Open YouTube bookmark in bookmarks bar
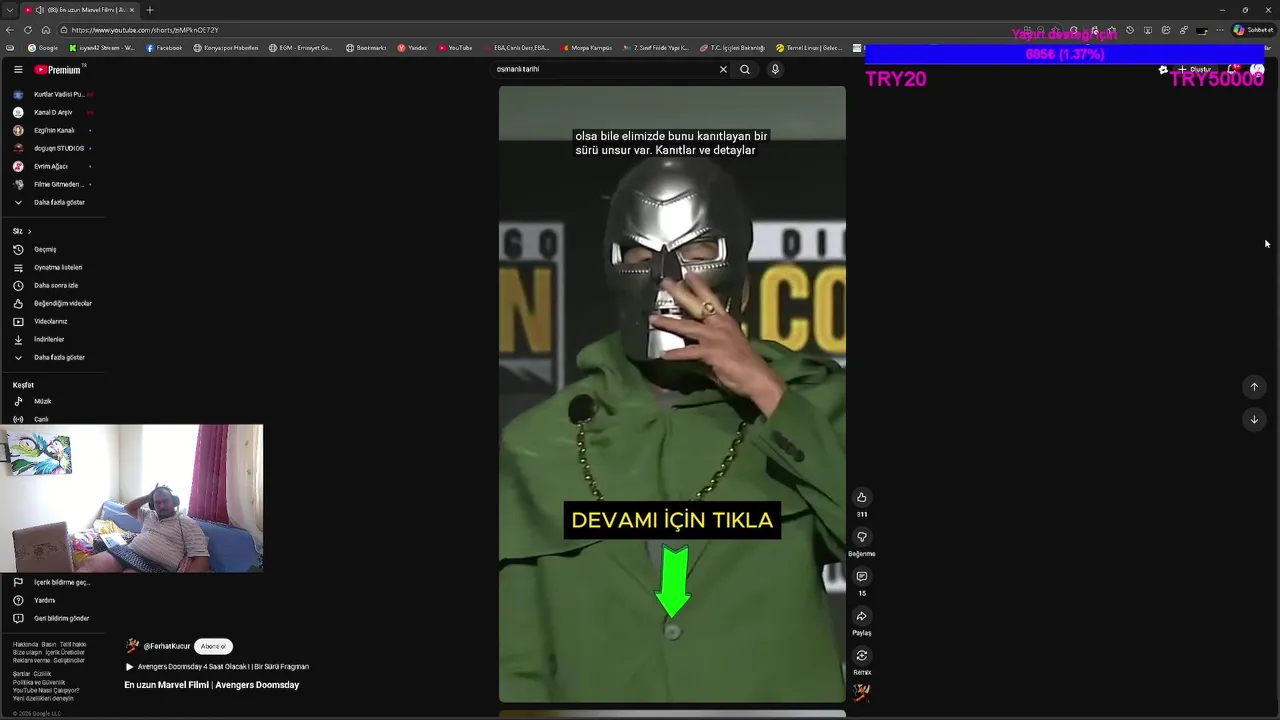1280x720 pixels. coord(455,48)
